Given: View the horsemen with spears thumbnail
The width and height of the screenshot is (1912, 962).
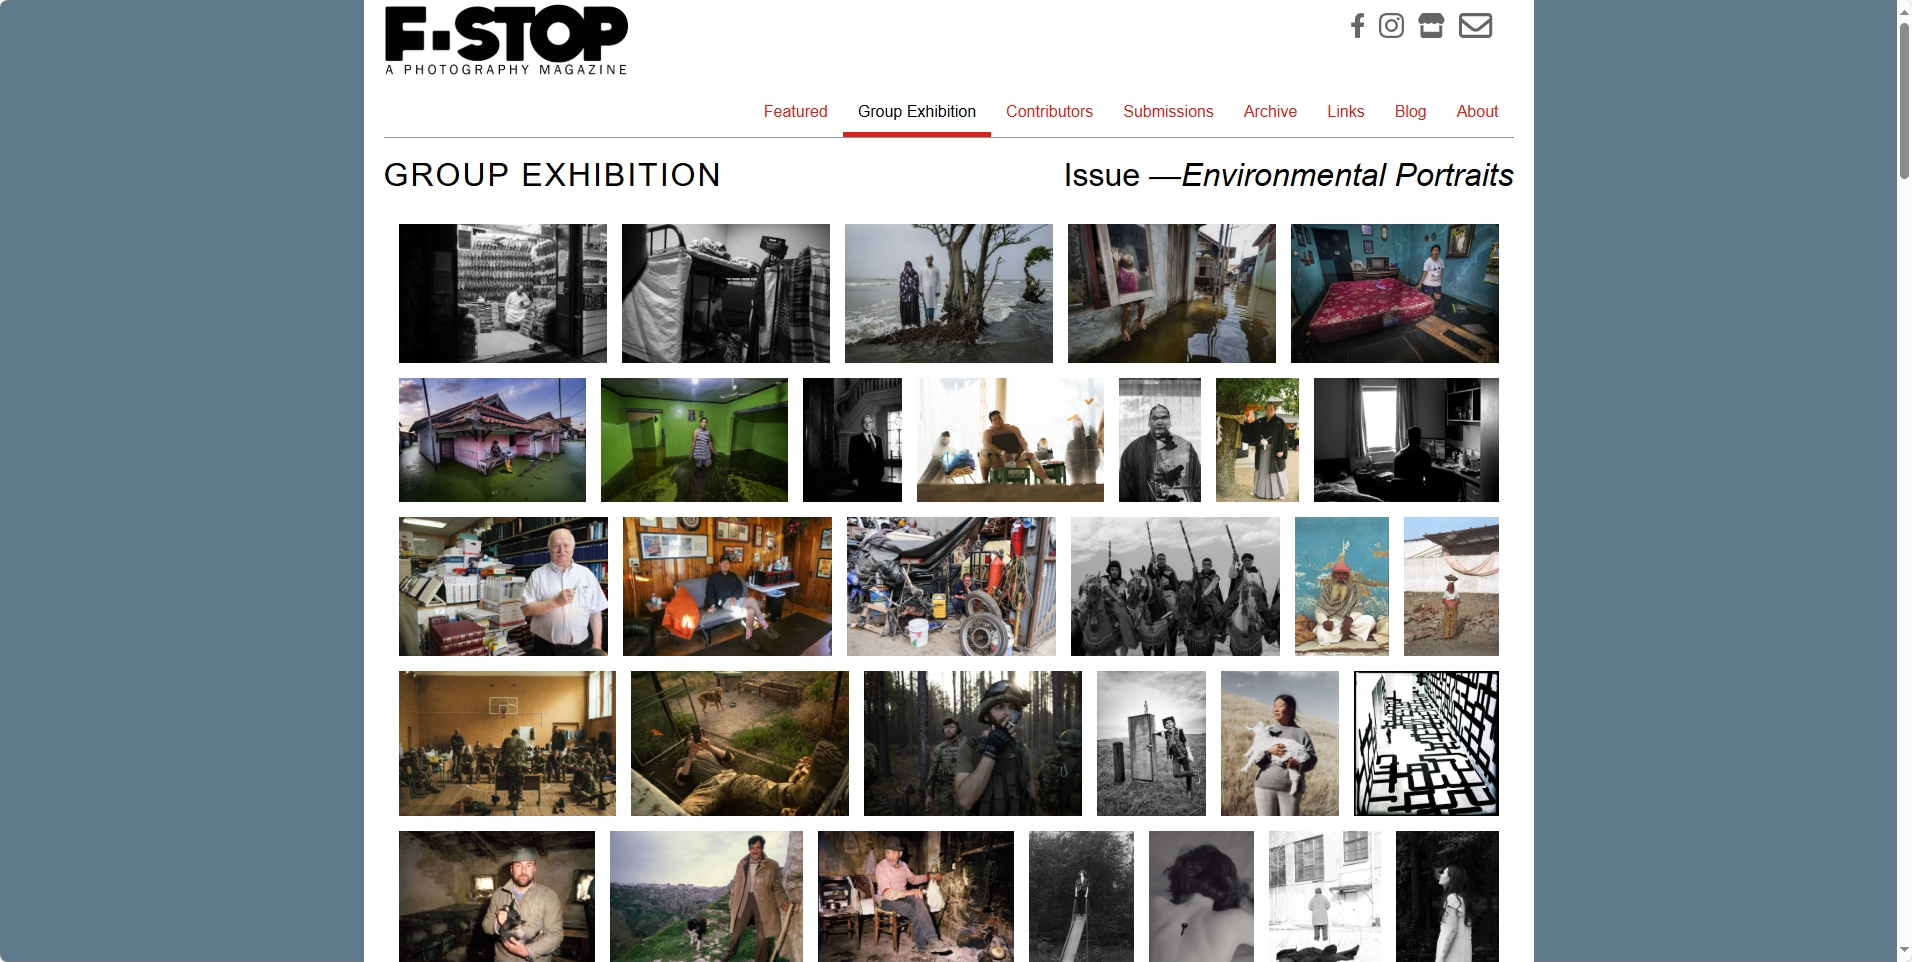Looking at the screenshot, I should (x=1175, y=586).
